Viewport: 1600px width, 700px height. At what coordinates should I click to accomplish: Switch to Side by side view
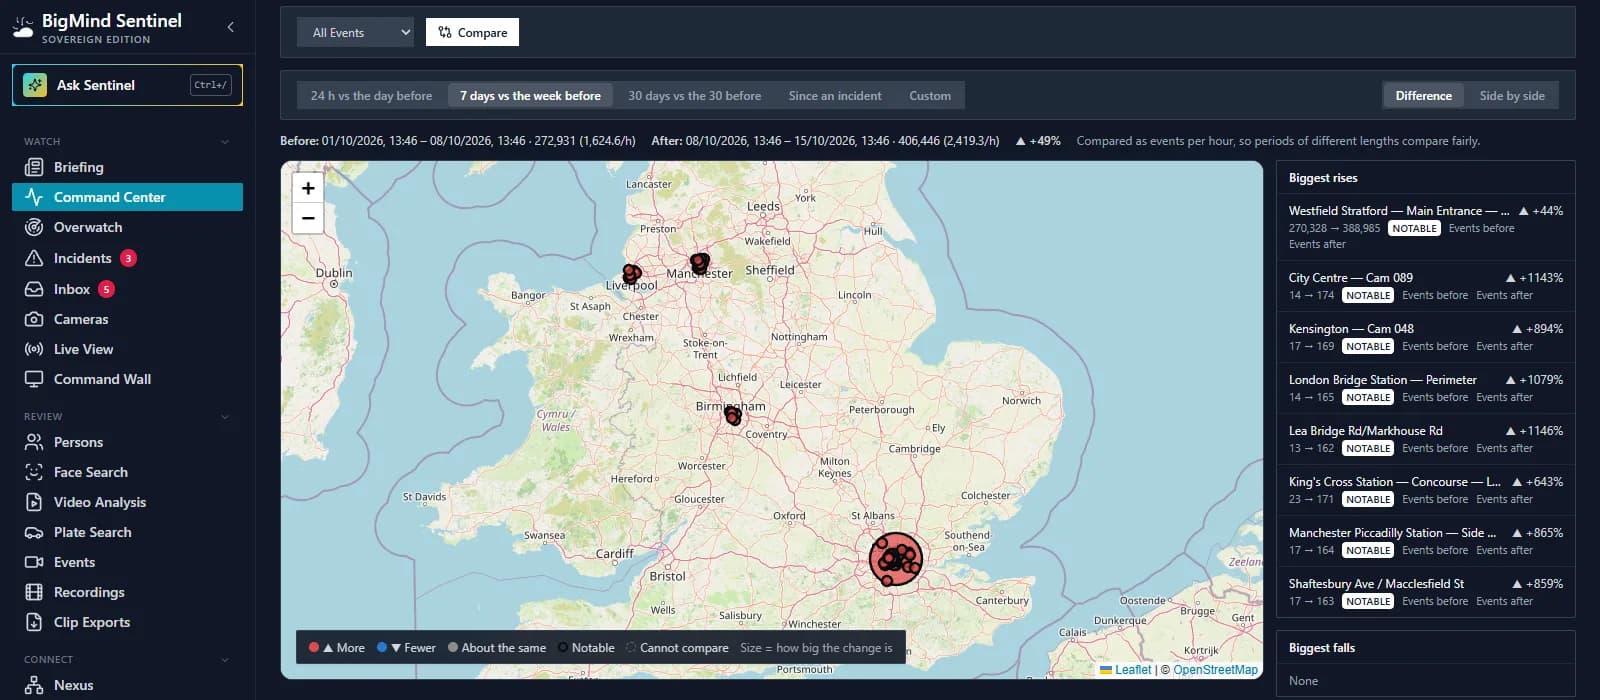(x=1512, y=96)
